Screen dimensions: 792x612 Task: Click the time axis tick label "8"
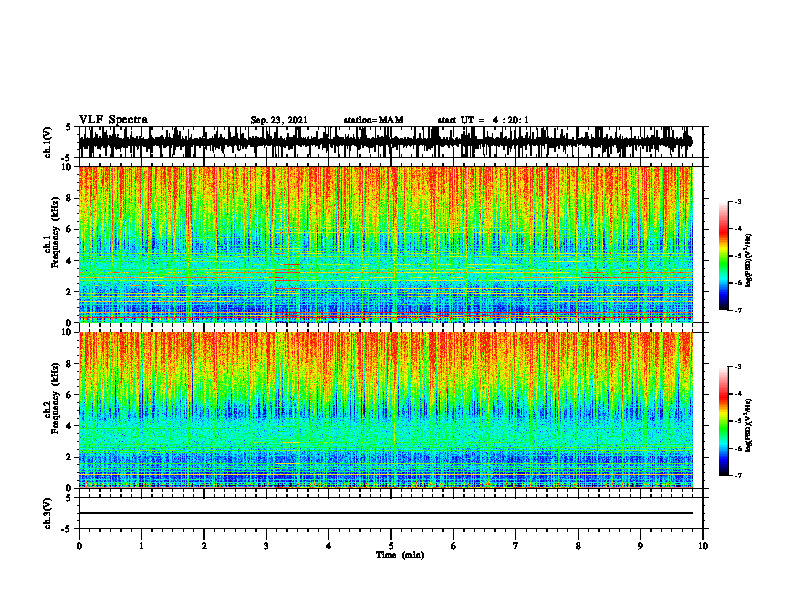(578, 546)
